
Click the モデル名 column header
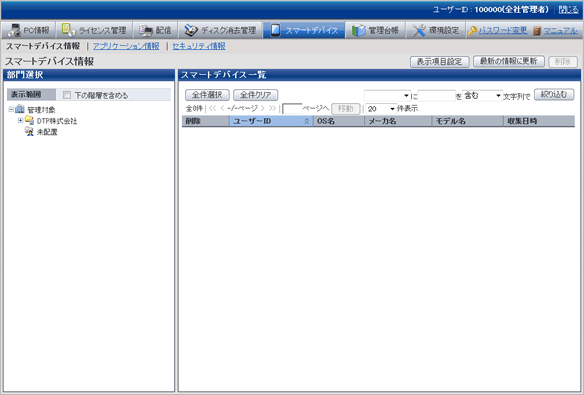coord(467,121)
